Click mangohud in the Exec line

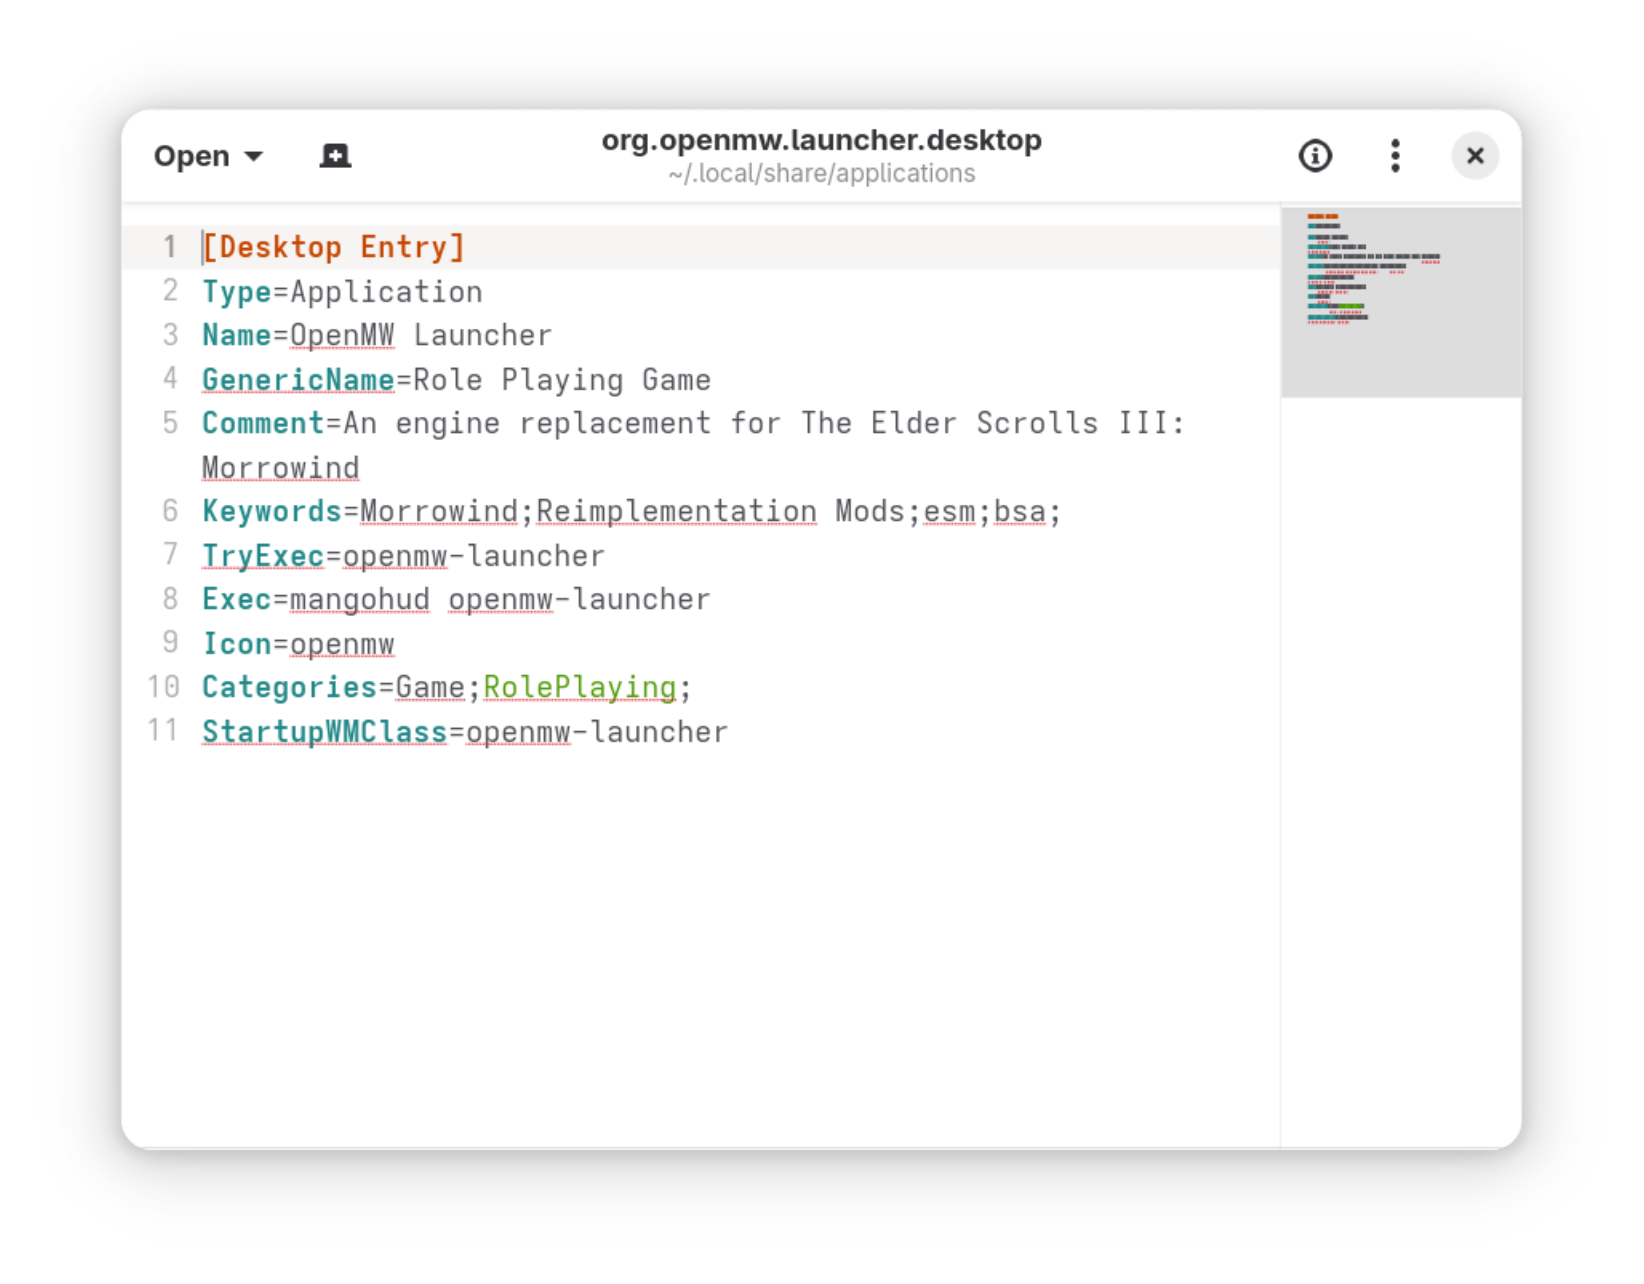pos(359,600)
